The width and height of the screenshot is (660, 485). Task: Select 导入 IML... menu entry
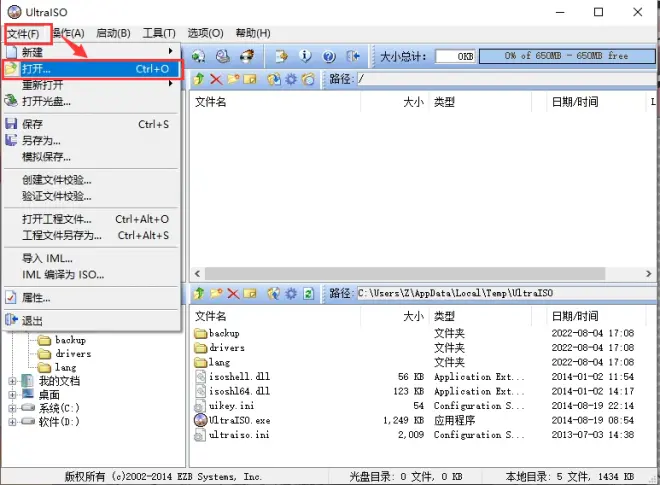pos(92,258)
